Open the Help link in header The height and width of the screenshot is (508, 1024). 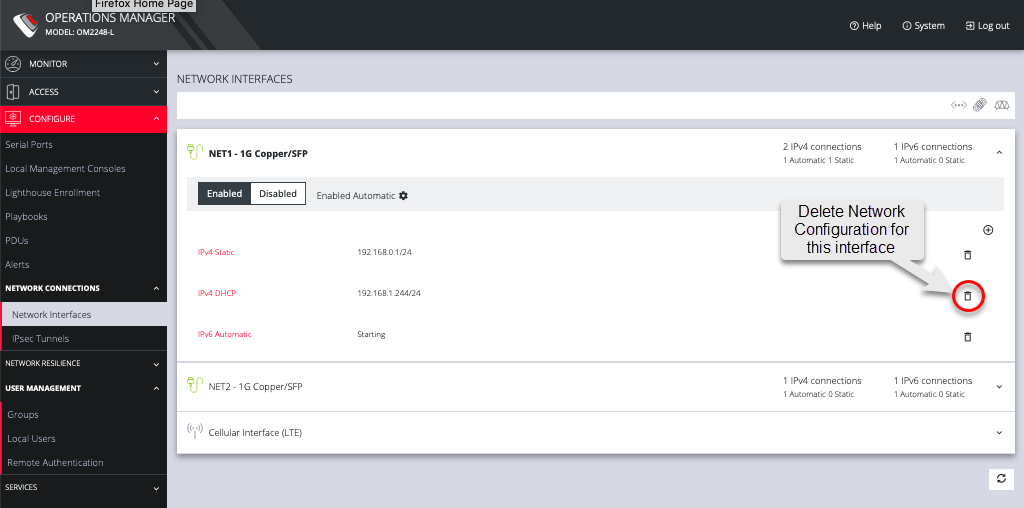(865, 26)
